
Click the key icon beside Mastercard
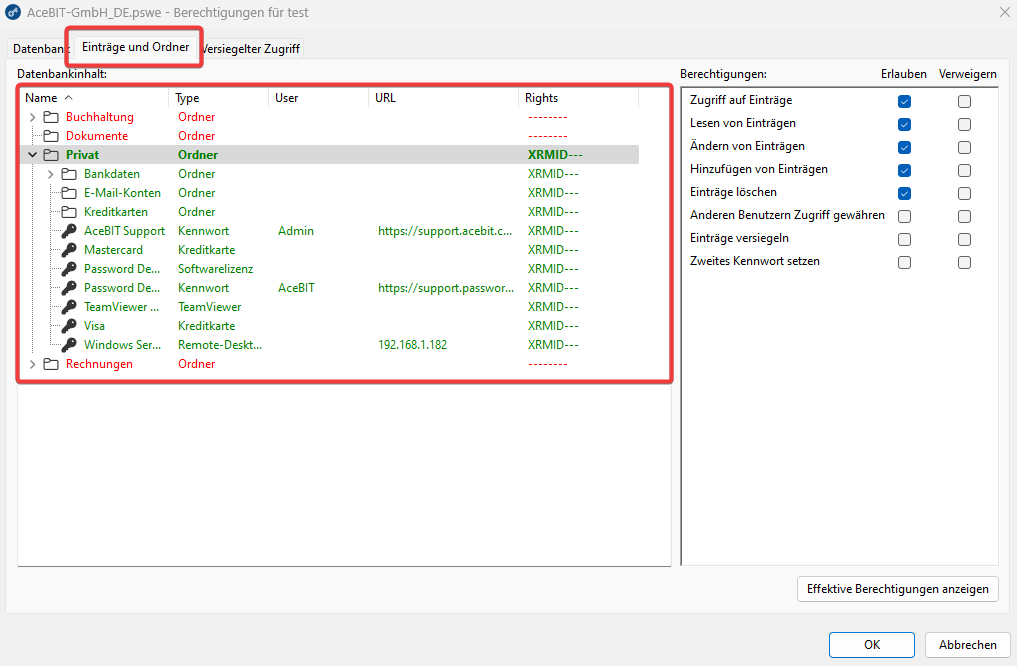tap(69, 250)
